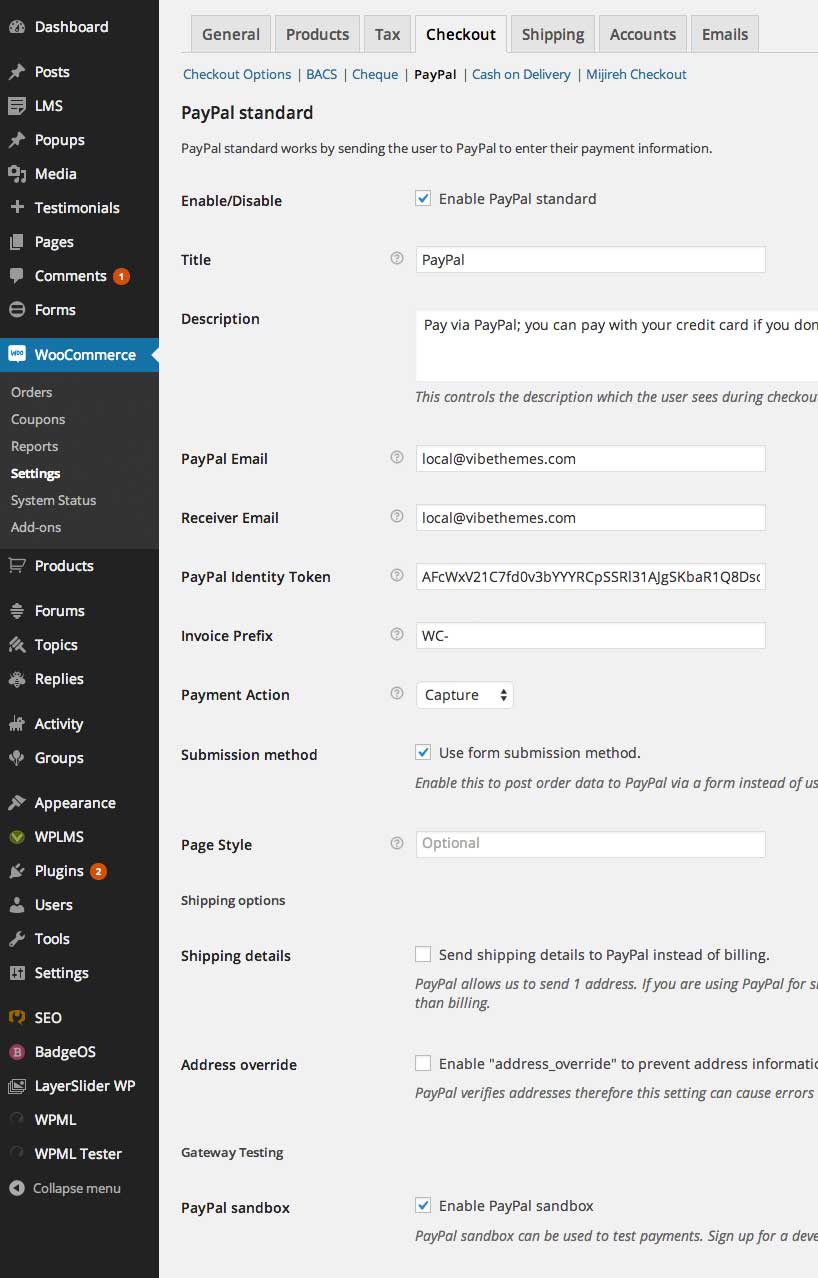Open the System Status submenu item
818x1278 pixels.
(54, 500)
